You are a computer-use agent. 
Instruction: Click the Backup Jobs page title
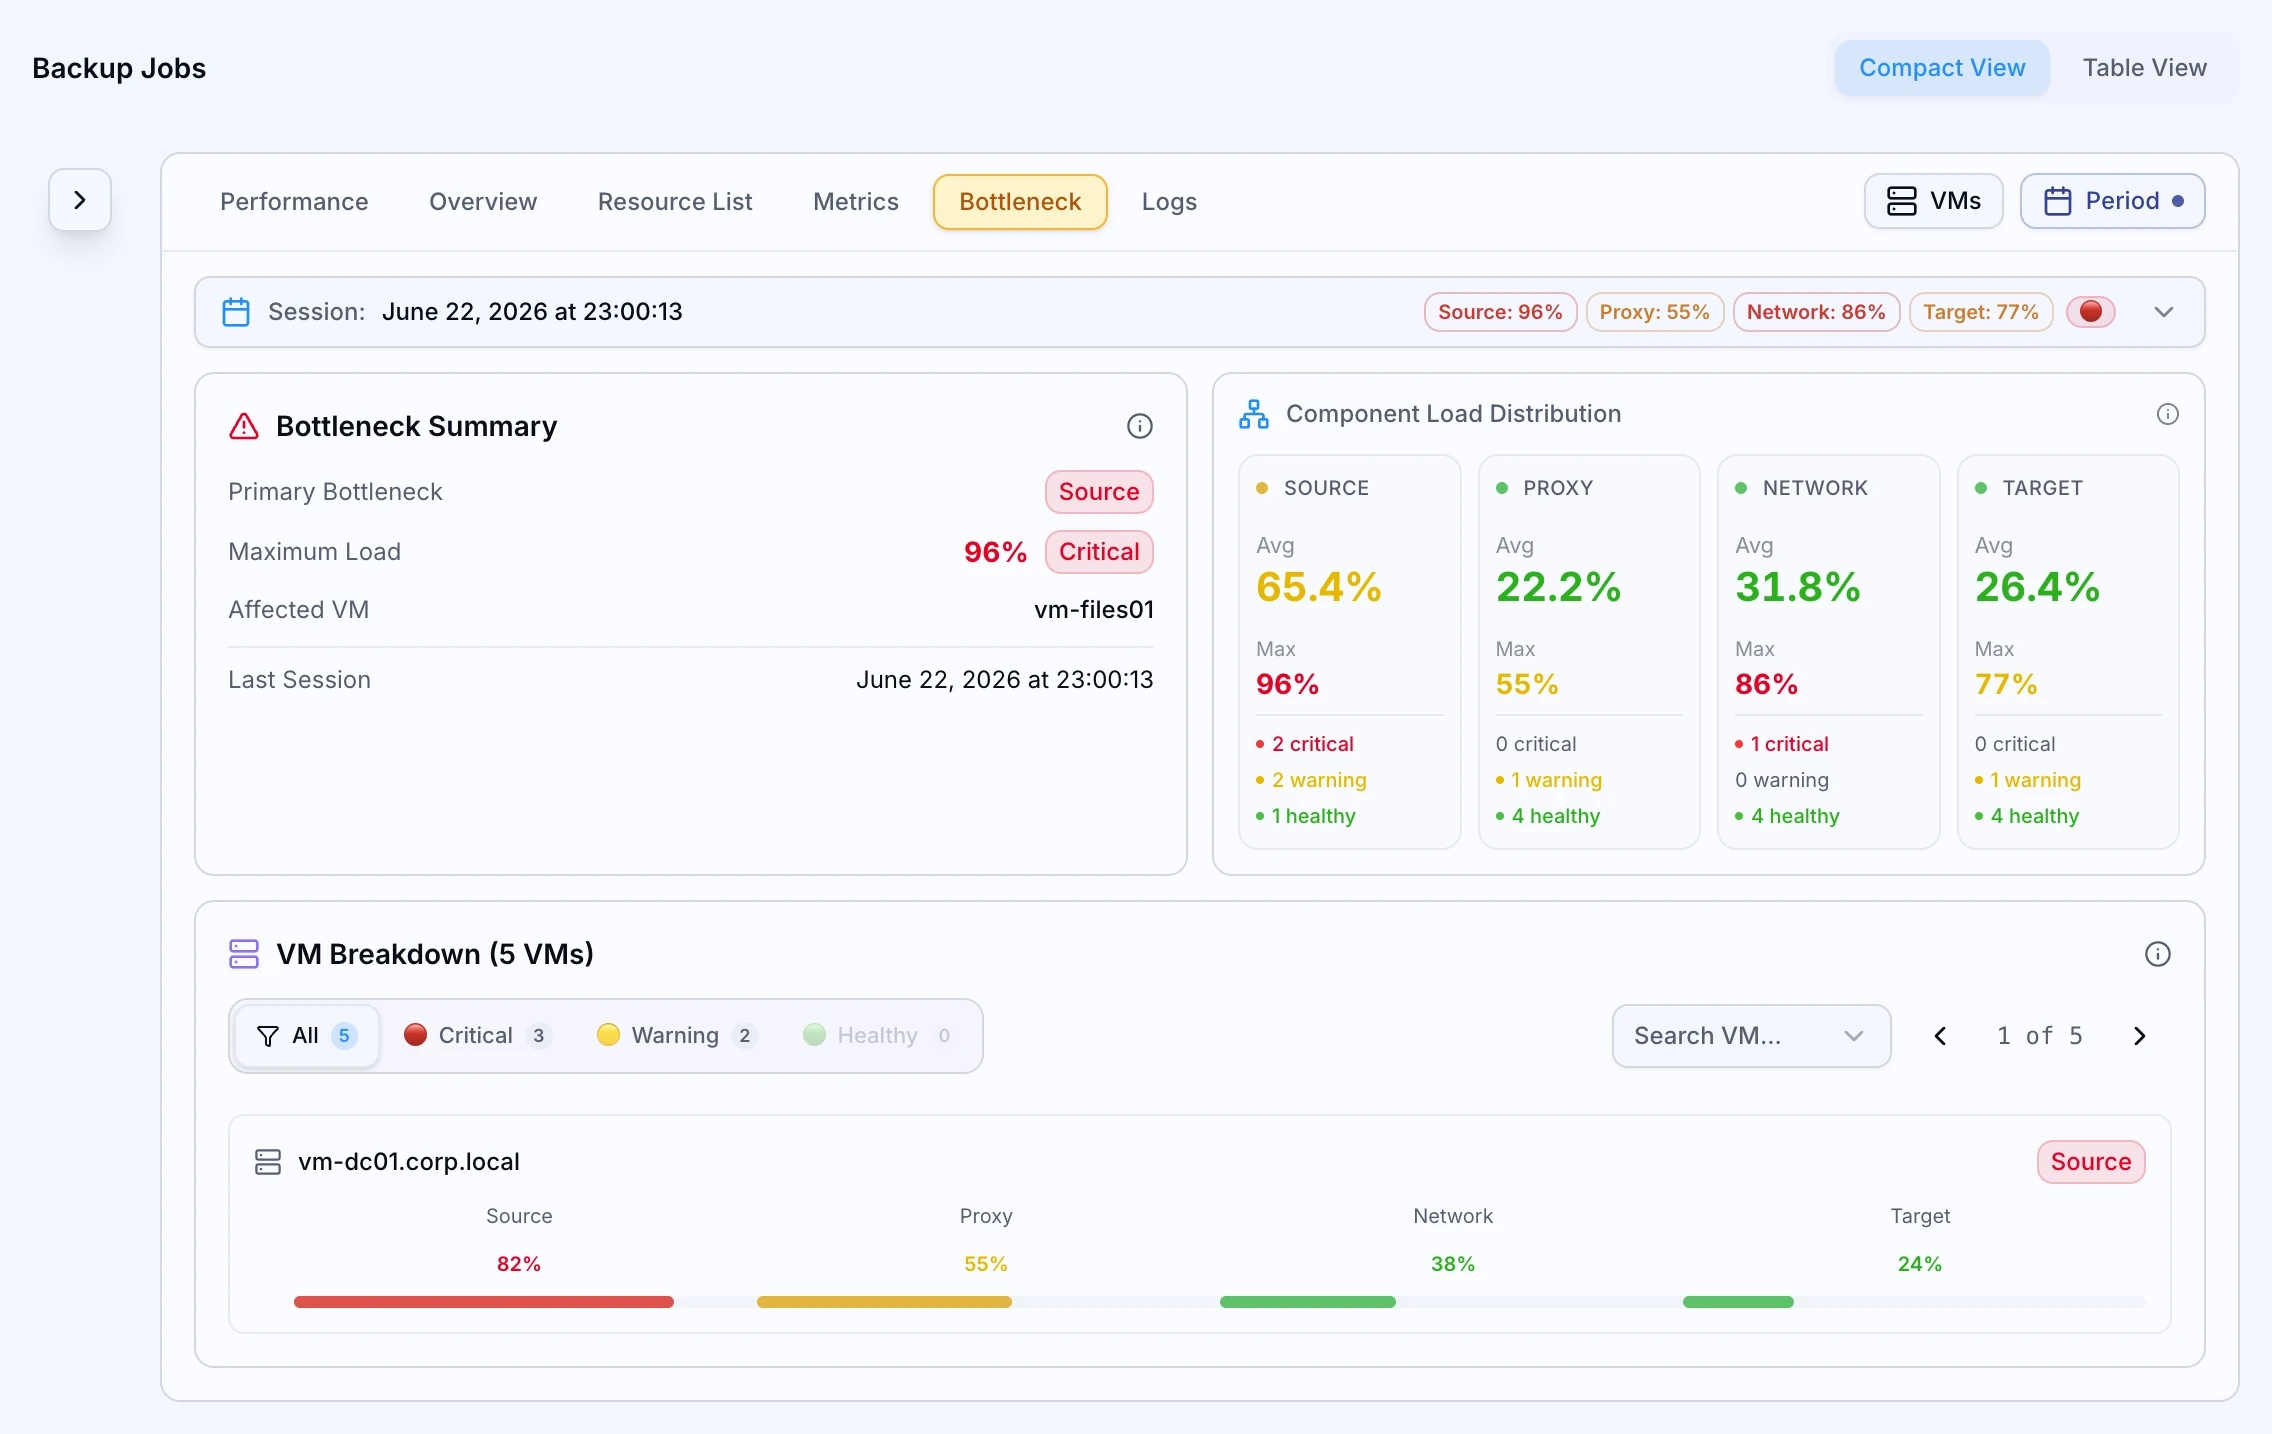coord(119,68)
